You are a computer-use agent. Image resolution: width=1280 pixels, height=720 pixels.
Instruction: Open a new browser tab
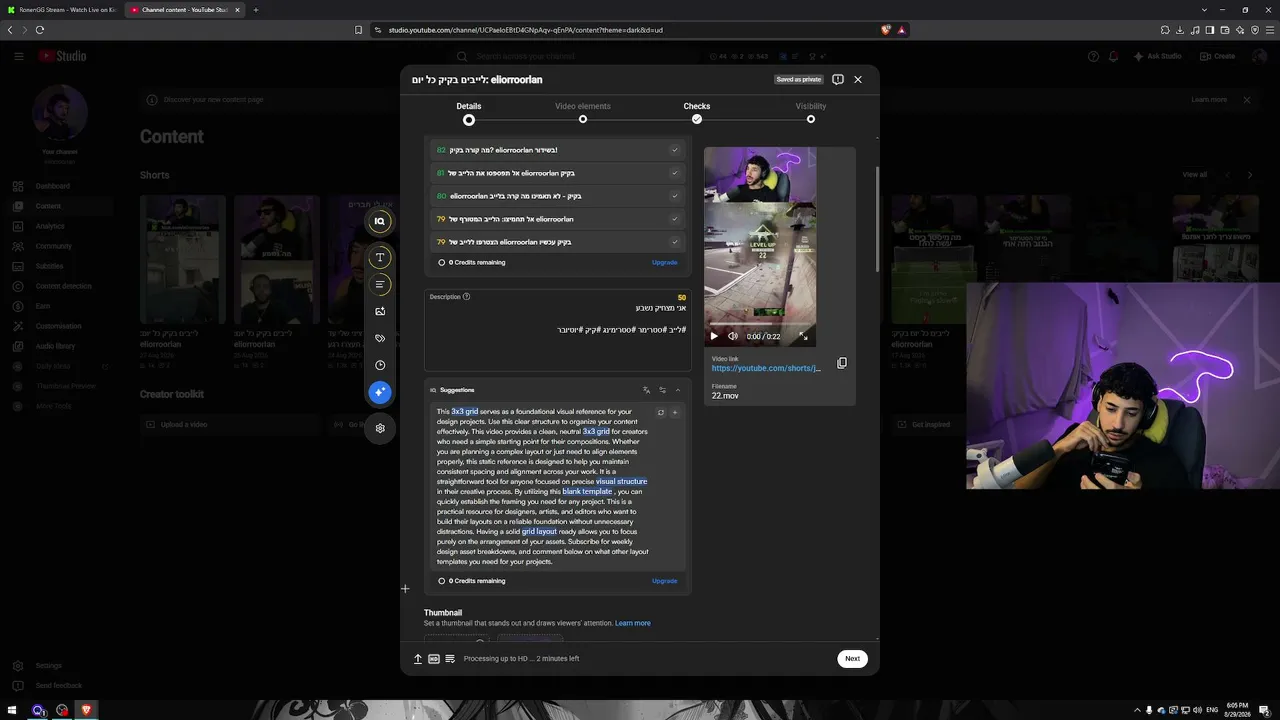tap(256, 10)
